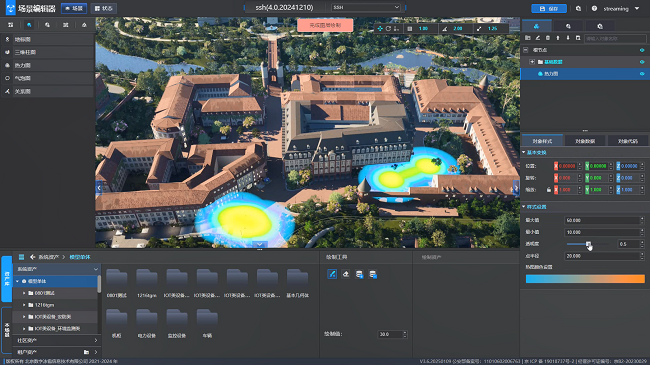Viewport: 650px width, 365px height.
Task: Expand the 1216tgm folder in asset tree
Action: click(24, 305)
